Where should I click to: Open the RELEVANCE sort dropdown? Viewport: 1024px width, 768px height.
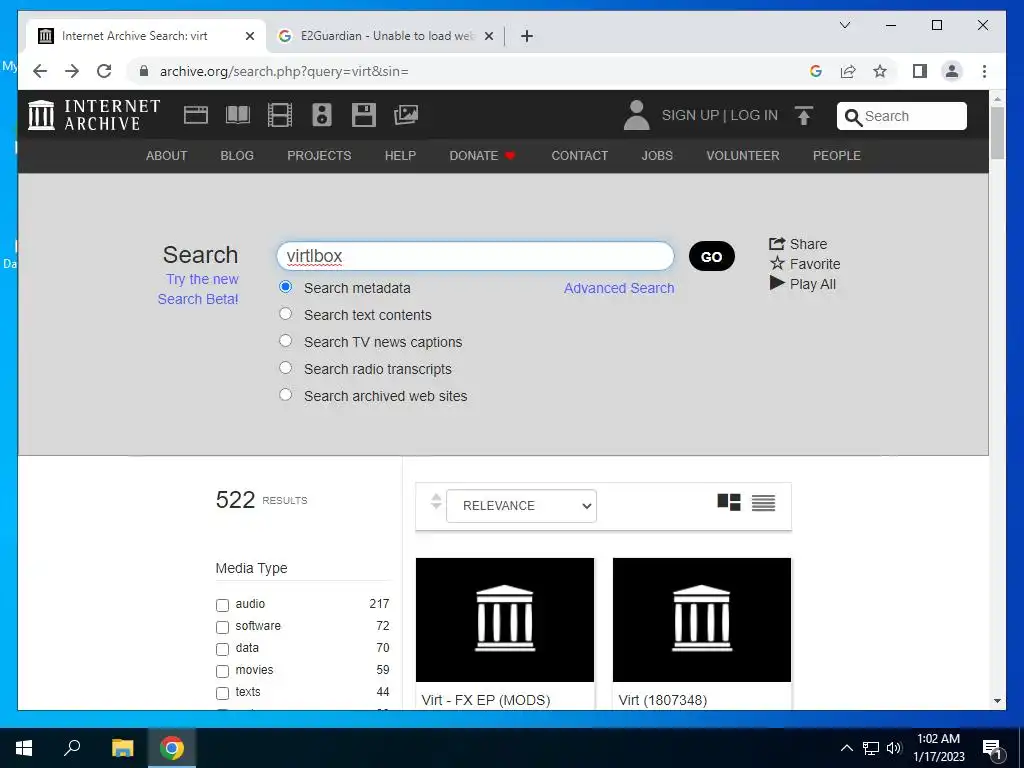coord(521,505)
